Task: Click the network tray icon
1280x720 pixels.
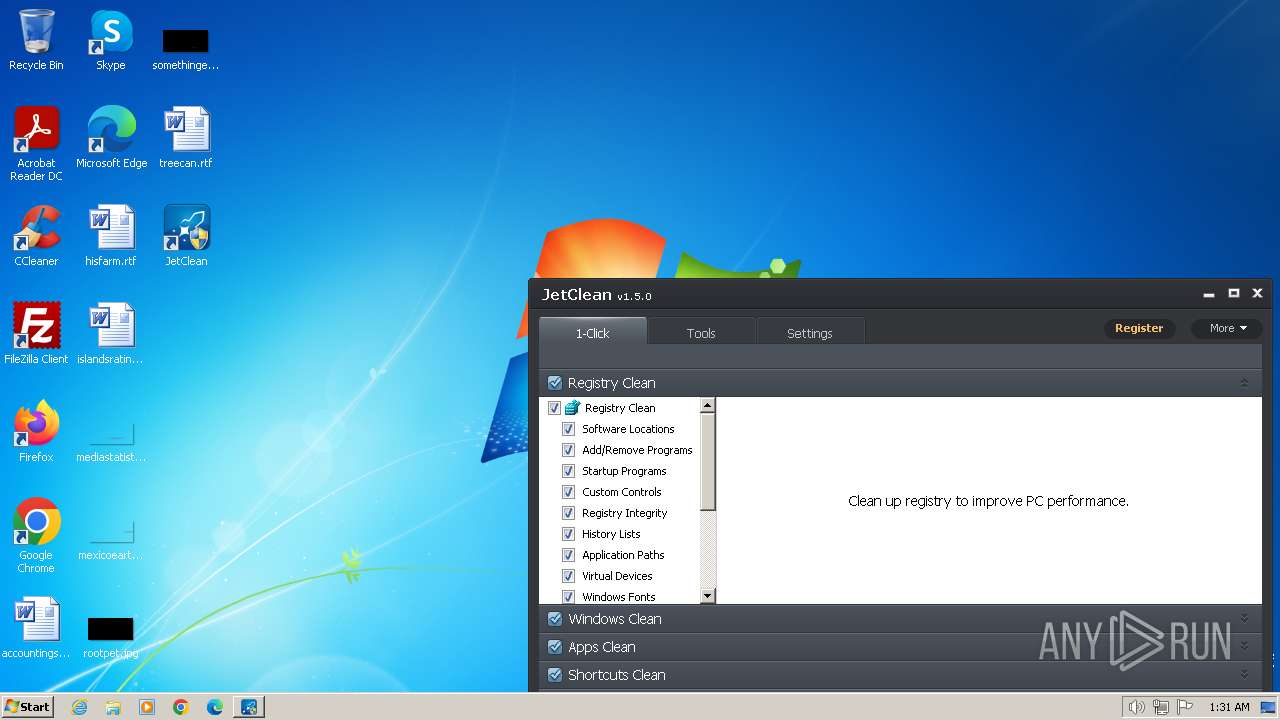Action: click(x=1161, y=707)
